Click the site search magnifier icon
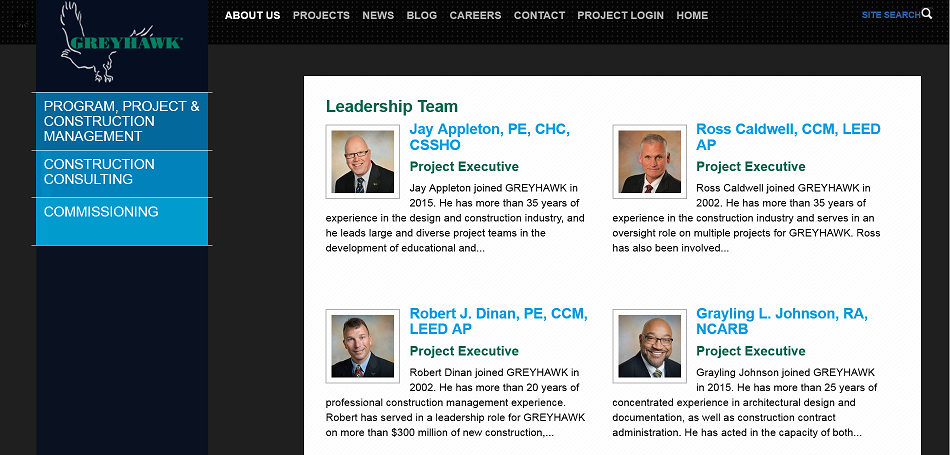 927,13
